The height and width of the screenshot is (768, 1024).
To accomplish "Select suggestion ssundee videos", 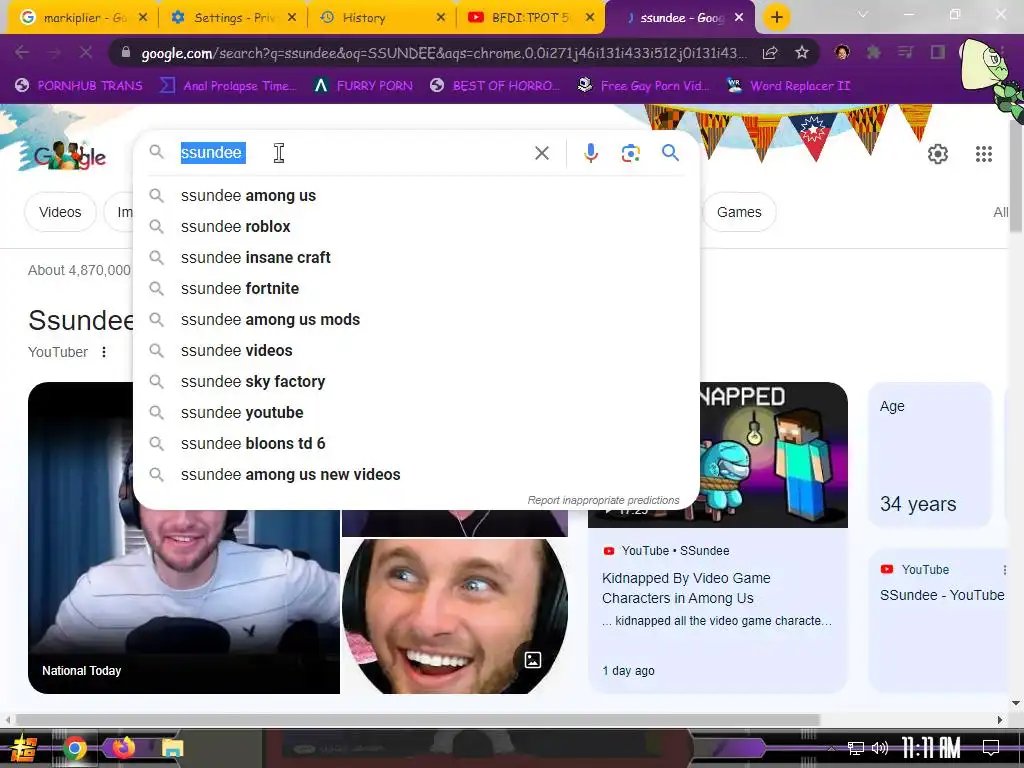I will 416,351.
